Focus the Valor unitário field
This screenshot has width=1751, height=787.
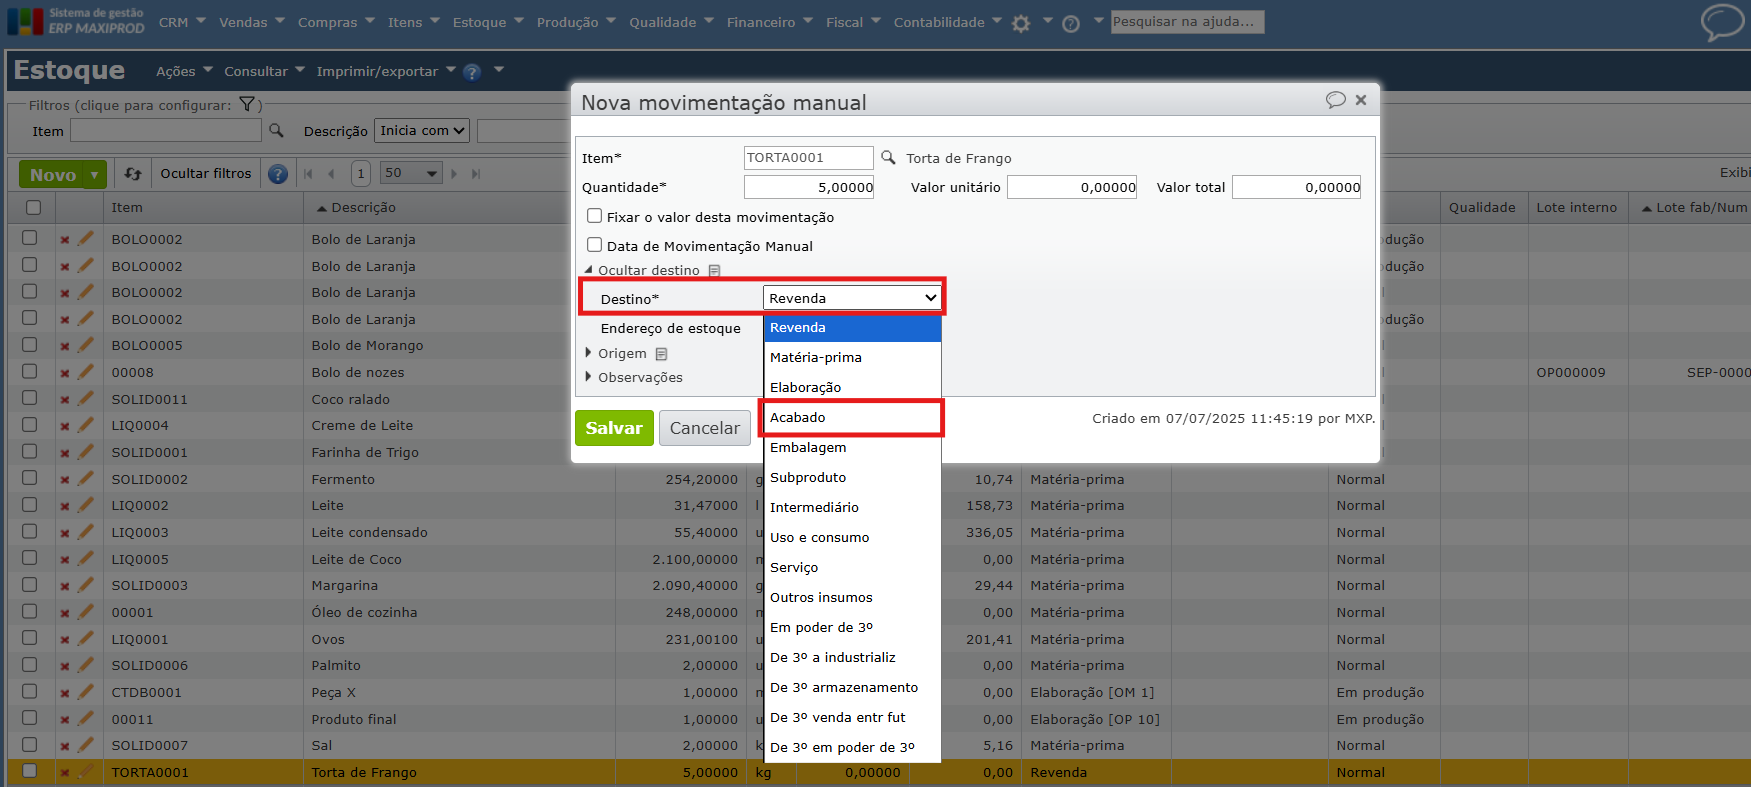(1072, 187)
